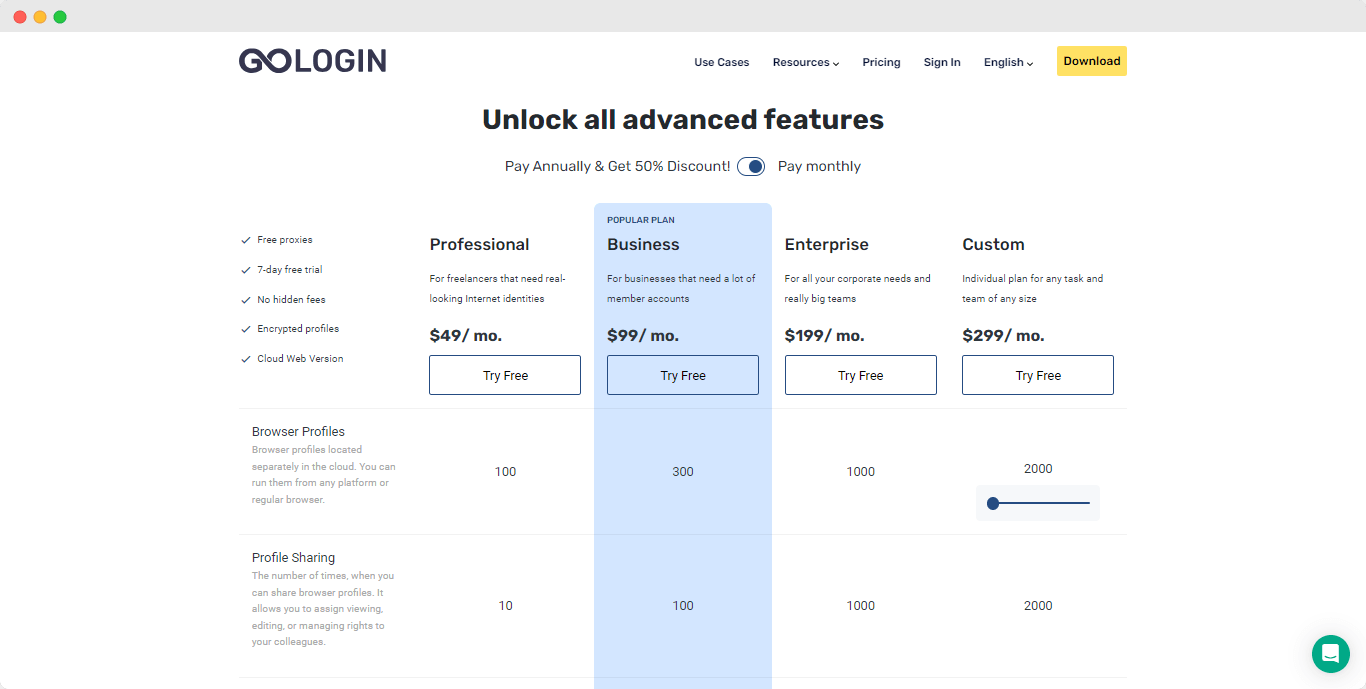Try Free on the Enterprise plan
This screenshot has width=1366, height=689.
[x=860, y=375]
